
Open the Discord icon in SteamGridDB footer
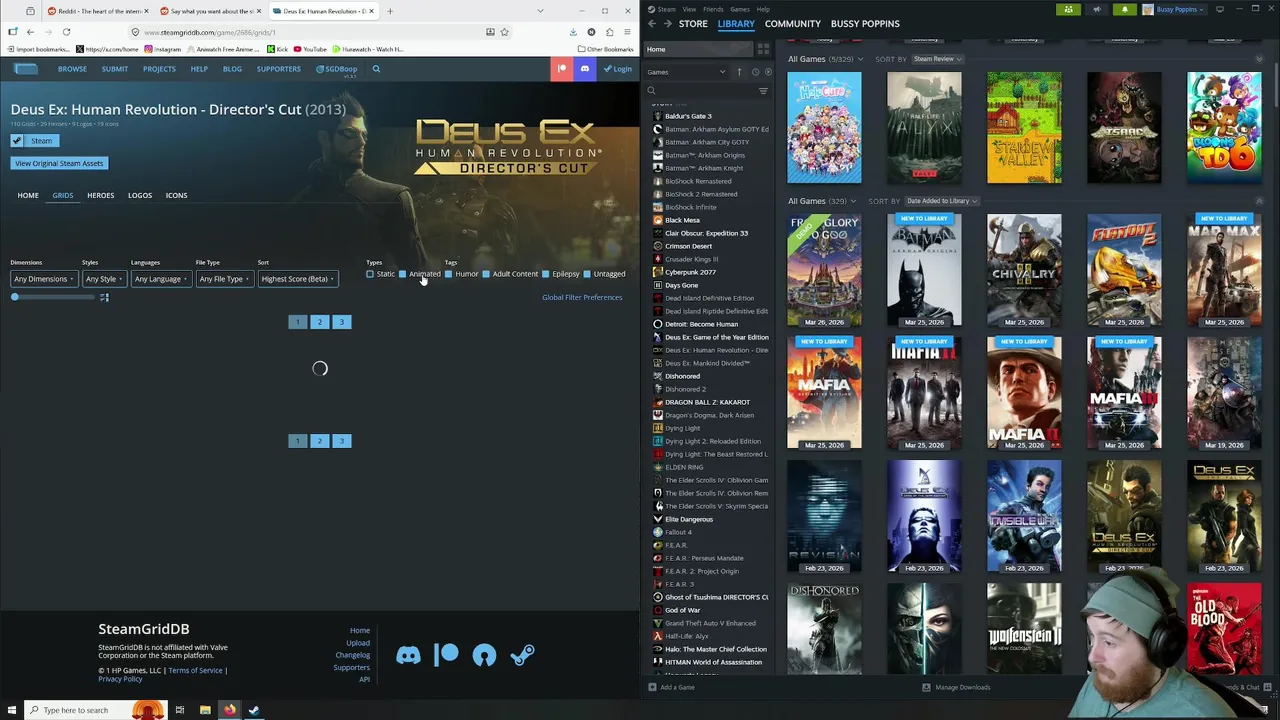coord(408,656)
